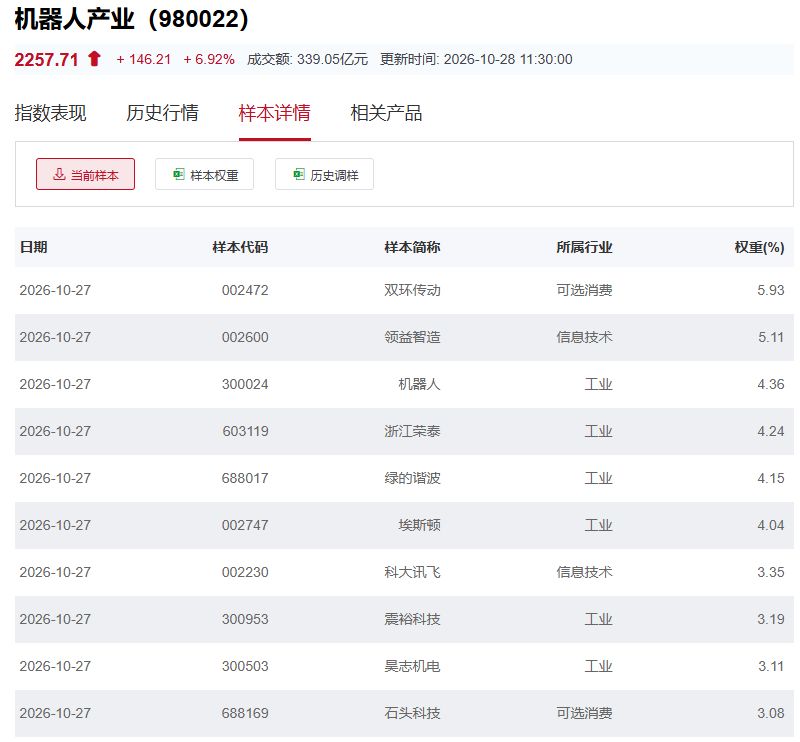The width and height of the screenshot is (800, 742).
Task: Click 信息技术 industry in the 科大讯飞 row
Action: [x=584, y=572]
